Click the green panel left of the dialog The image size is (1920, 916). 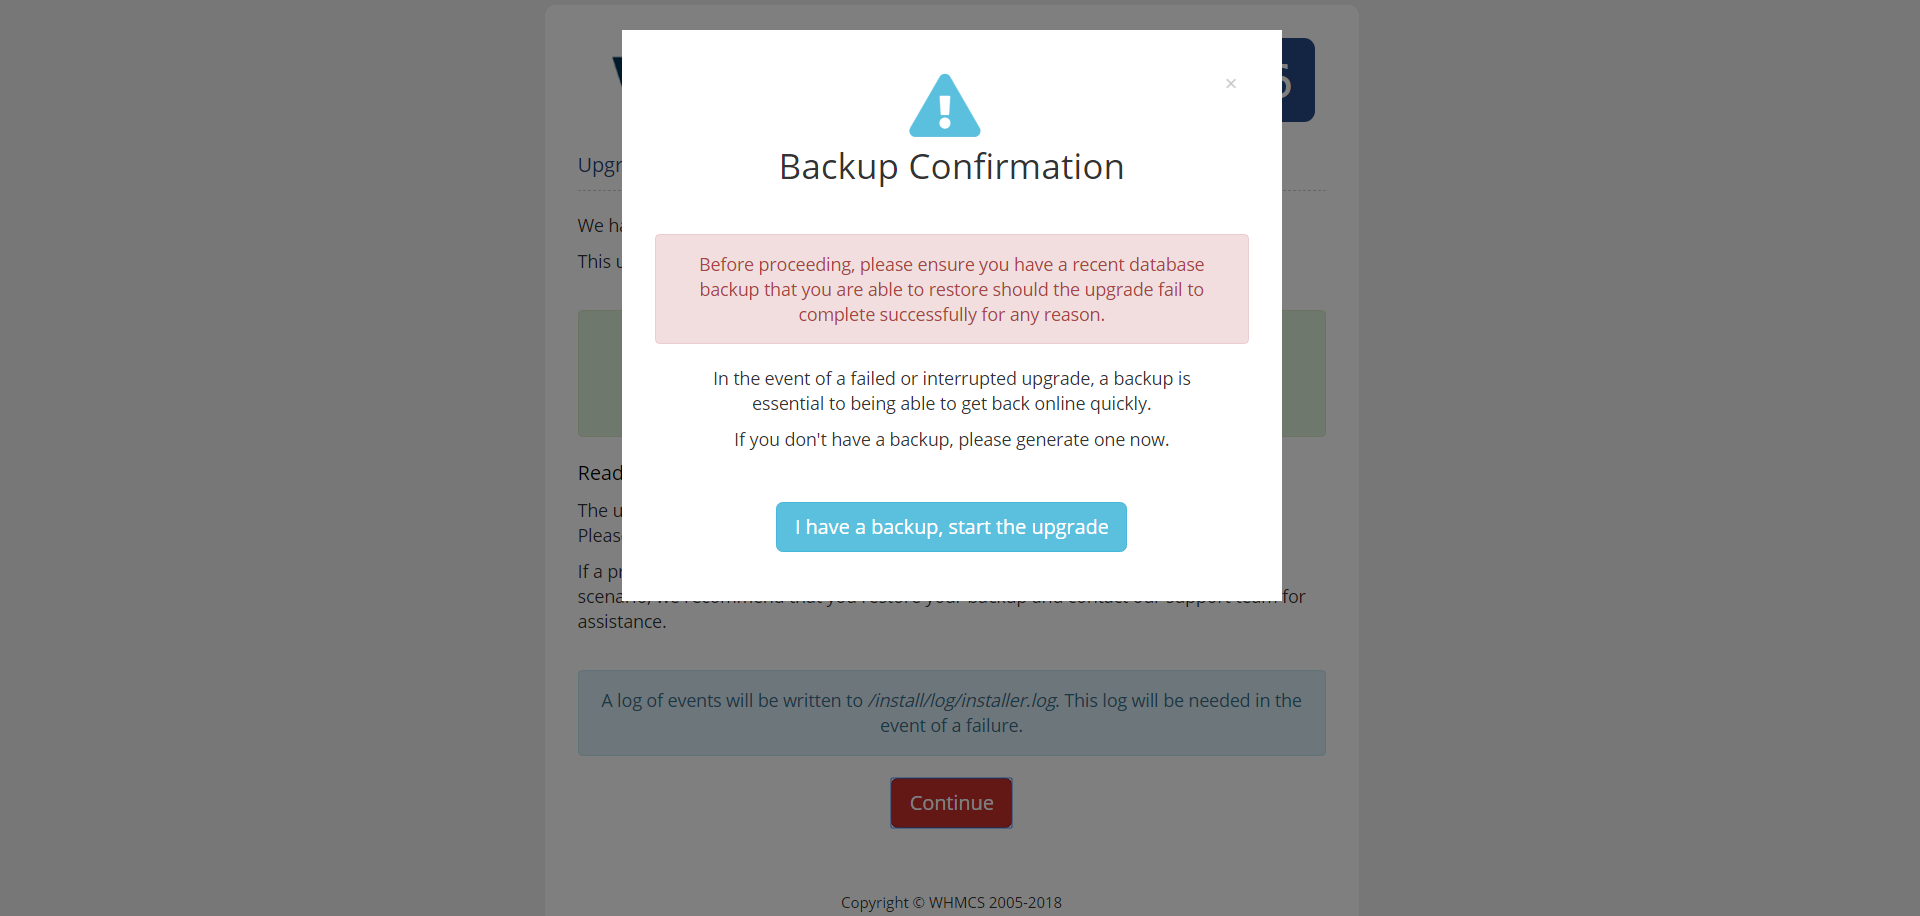[599, 373]
